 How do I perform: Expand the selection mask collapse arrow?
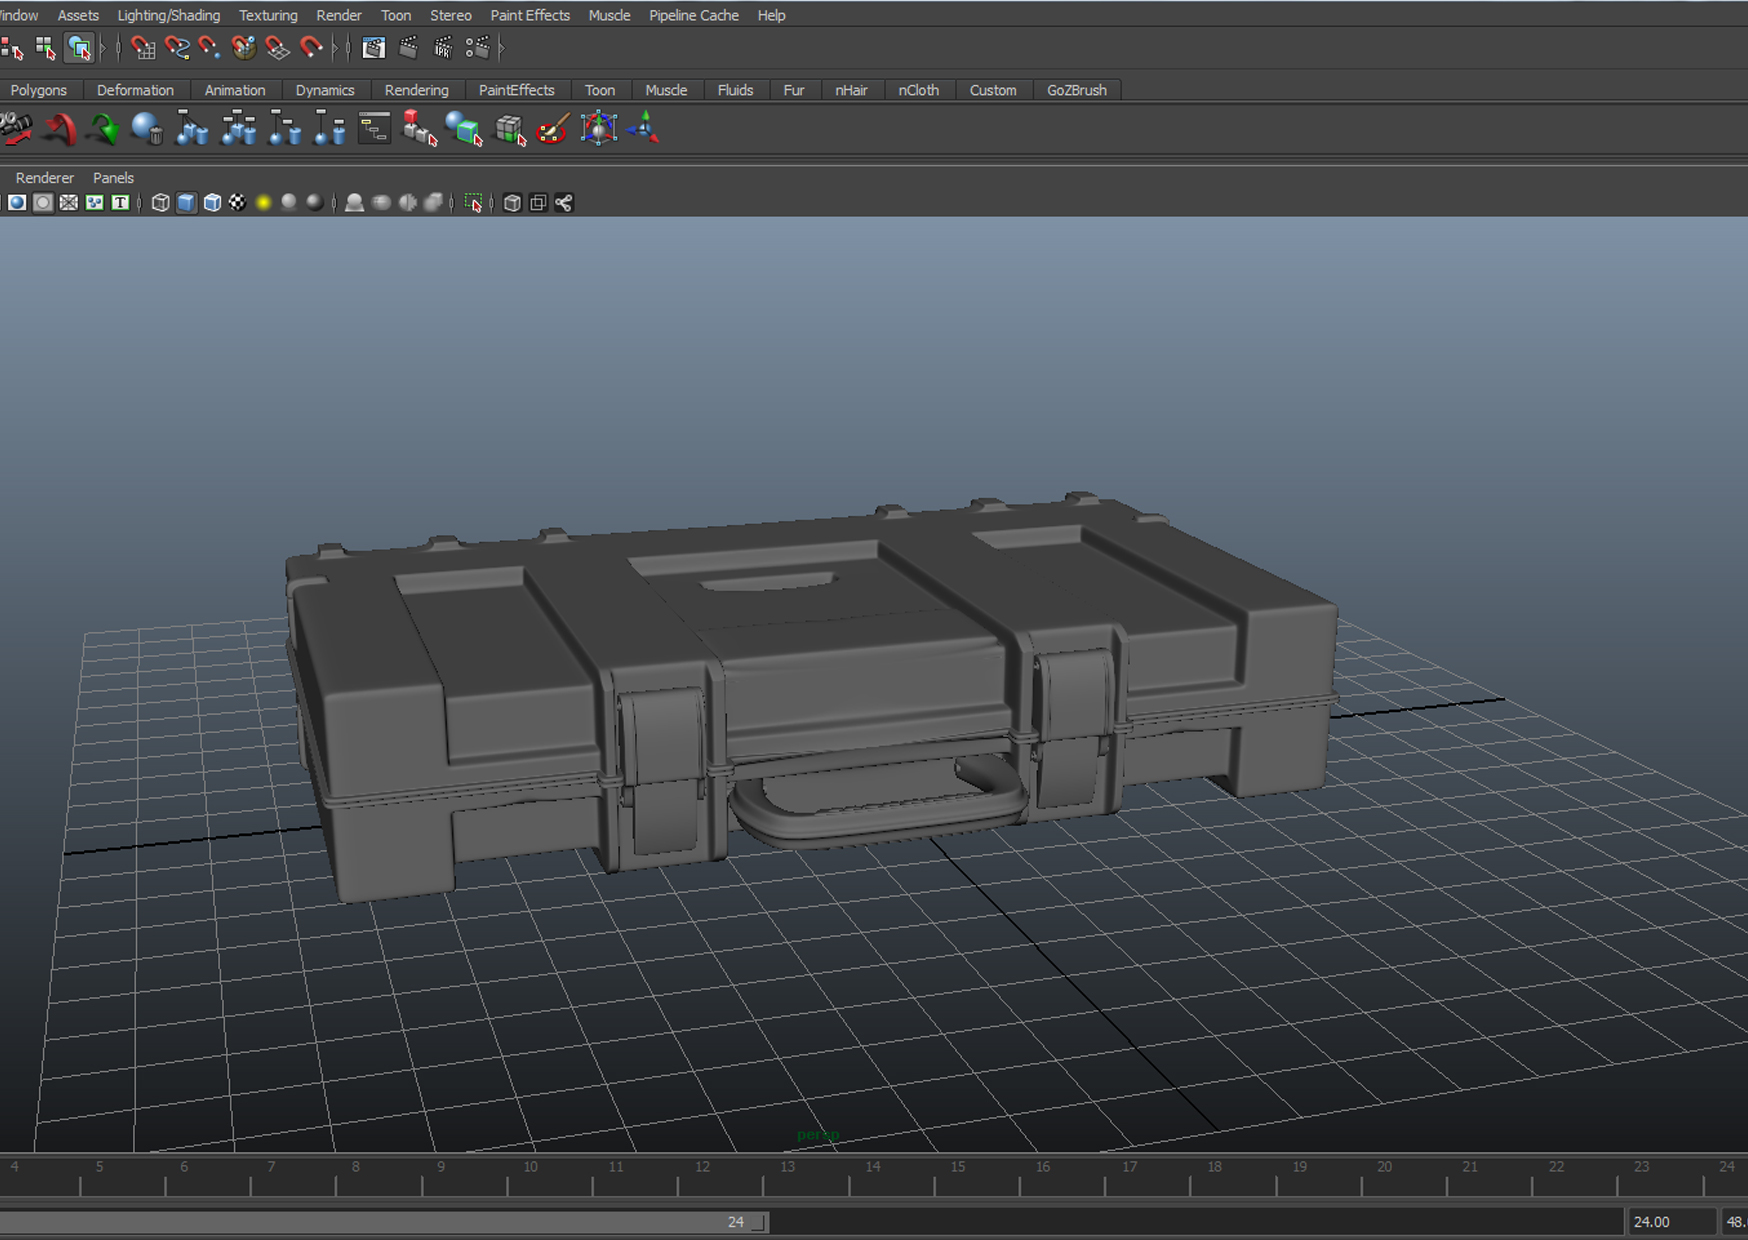point(103,48)
